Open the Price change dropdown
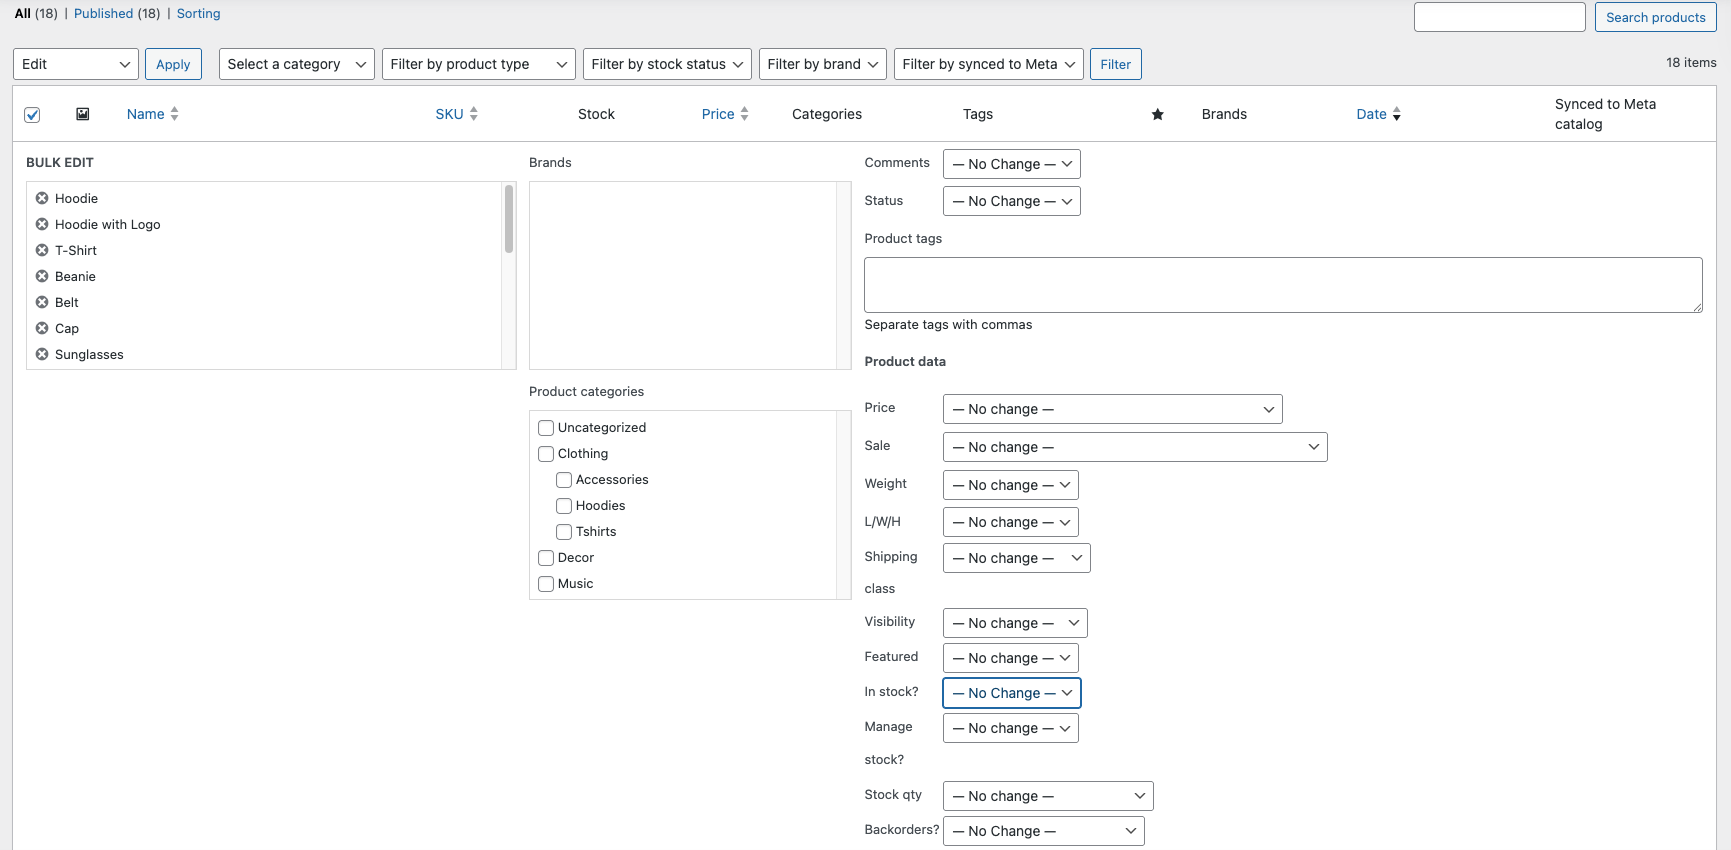The width and height of the screenshot is (1731, 850). point(1112,409)
